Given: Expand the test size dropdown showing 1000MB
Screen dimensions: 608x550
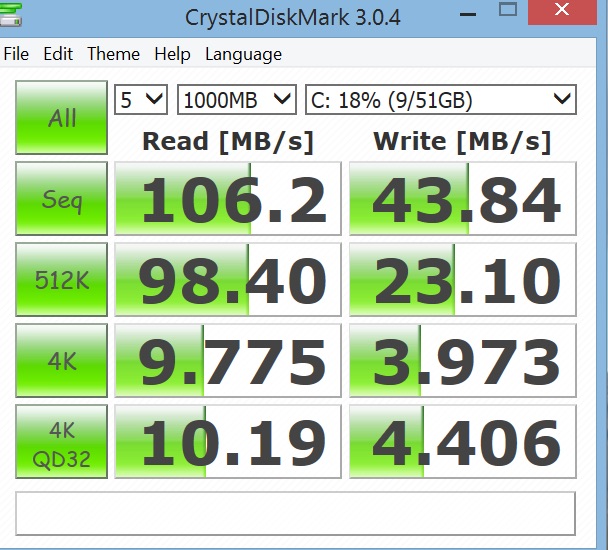Looking at the screenshot, I should tap(237, 100).
